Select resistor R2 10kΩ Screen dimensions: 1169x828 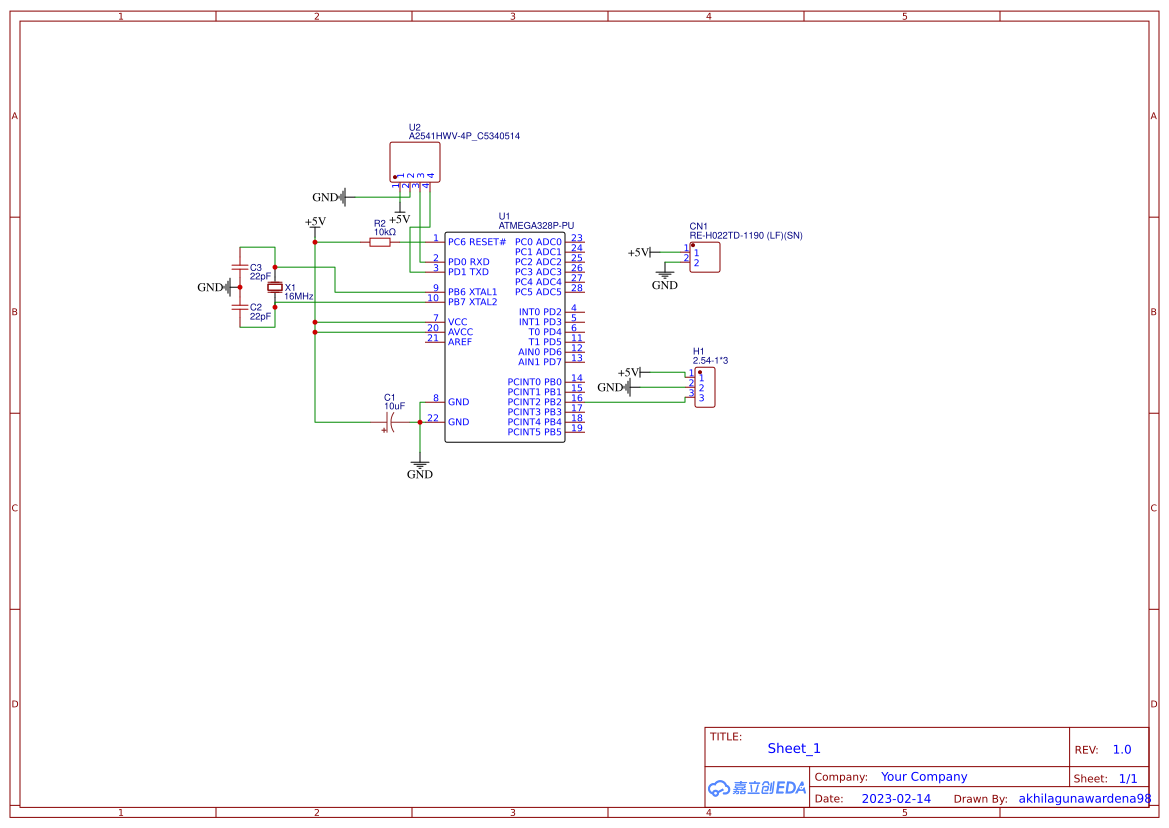(381, 241)
